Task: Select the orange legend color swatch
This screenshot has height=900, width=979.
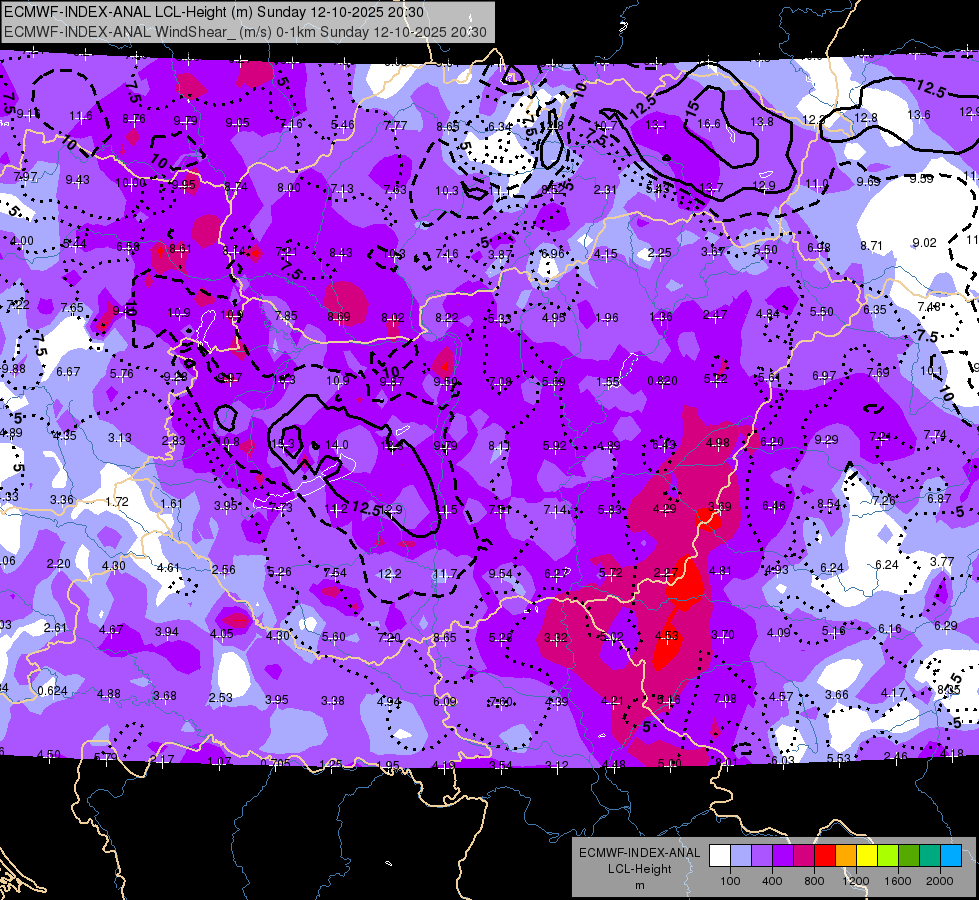Action: [x=846, y=856]
